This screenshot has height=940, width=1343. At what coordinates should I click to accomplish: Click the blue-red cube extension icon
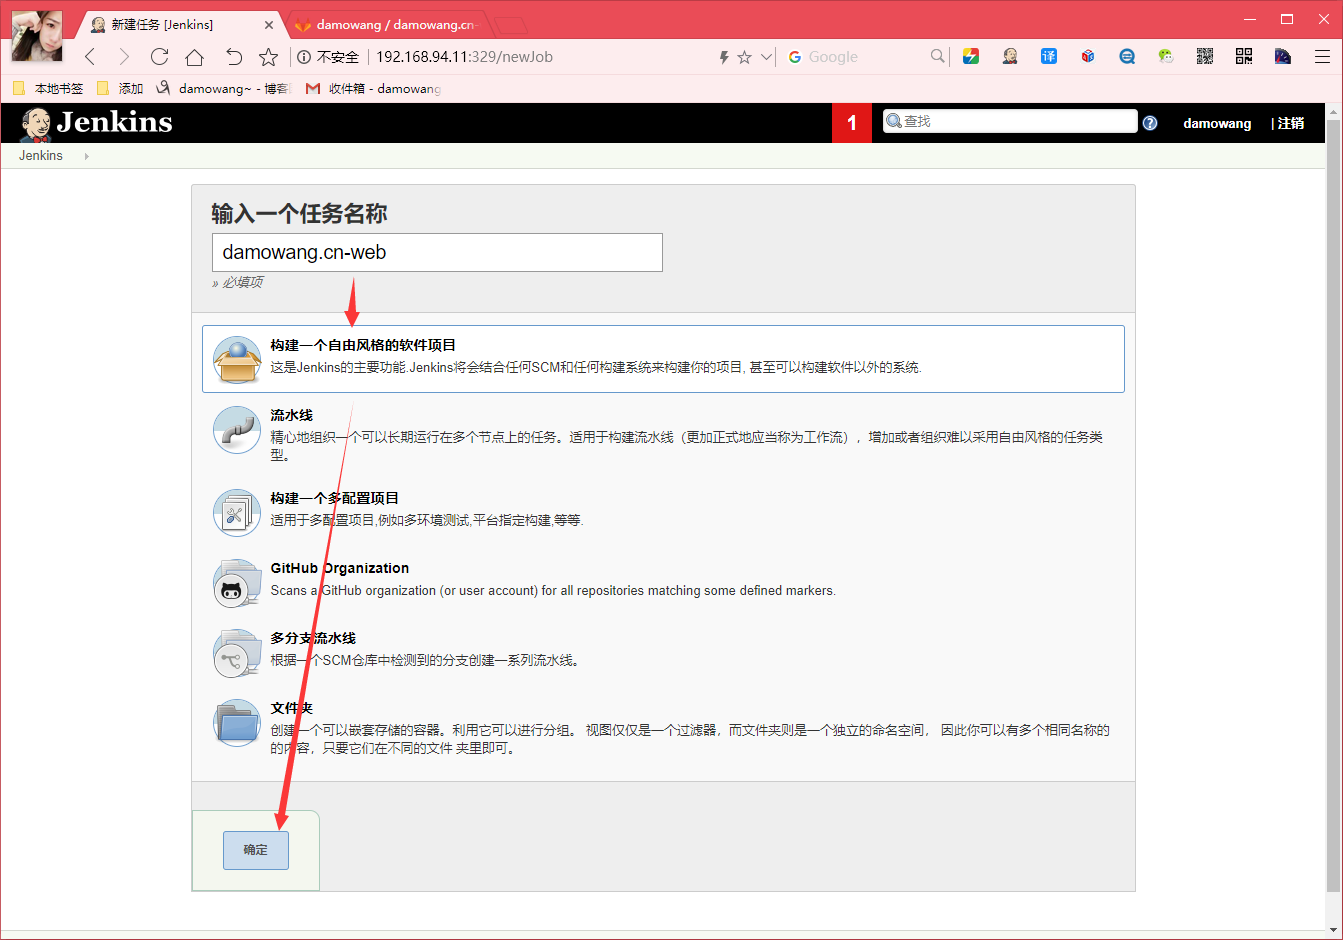(1088, 56)
